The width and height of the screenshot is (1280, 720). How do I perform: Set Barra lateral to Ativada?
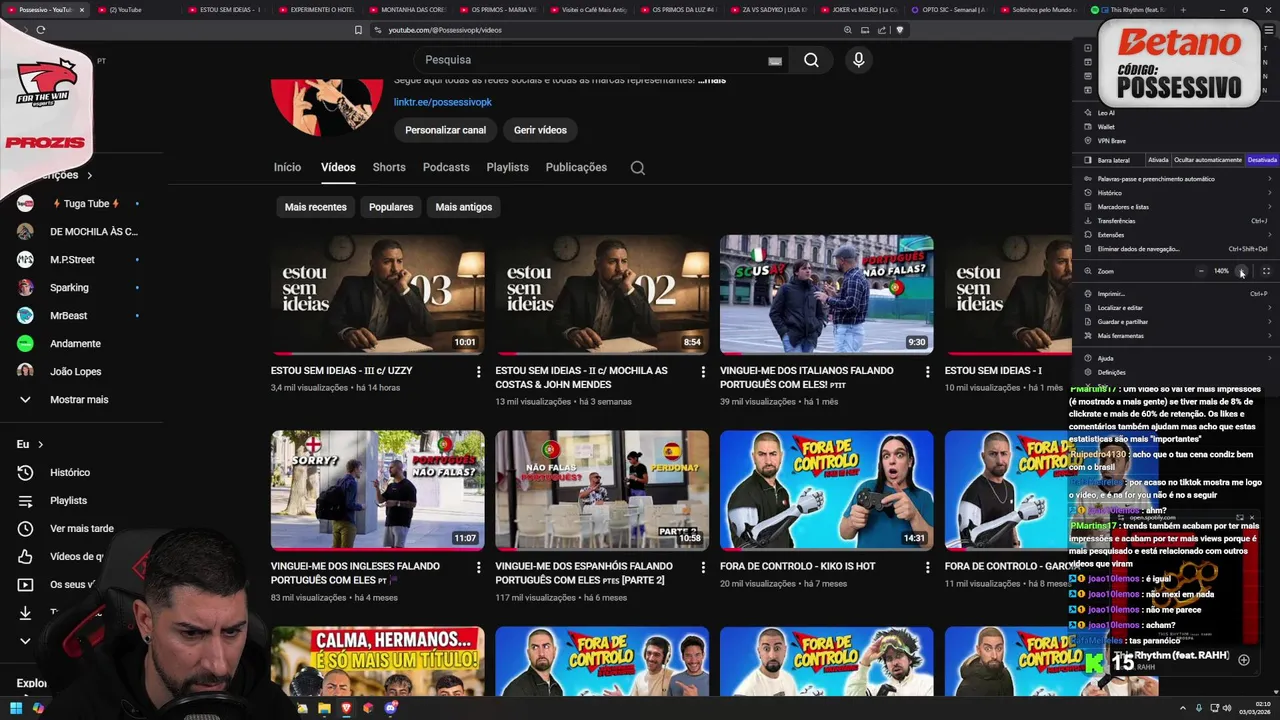(1158, 160)
